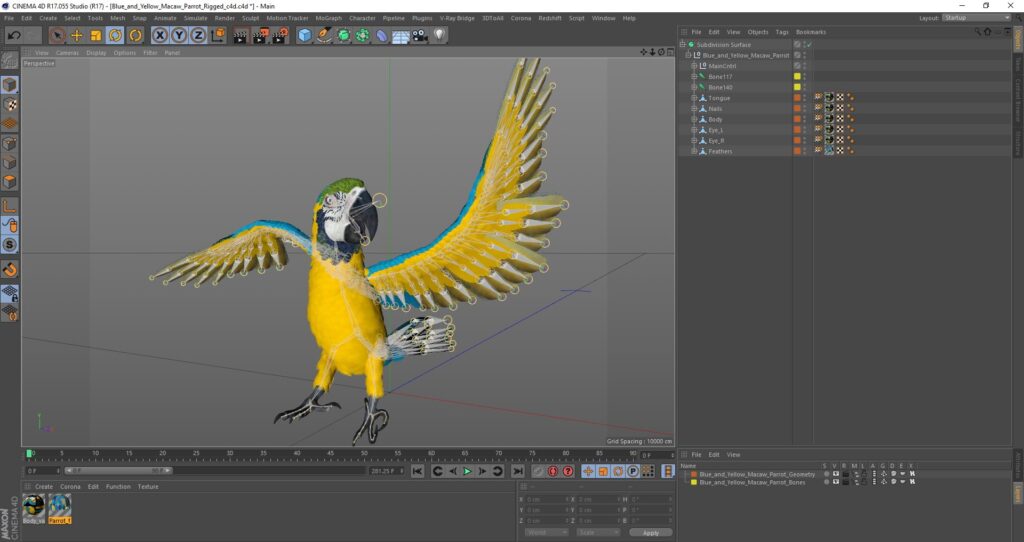This screenshot has width=1024, height=542.
Task: Open Edit Render Settings icon
Action: [280, 35]
